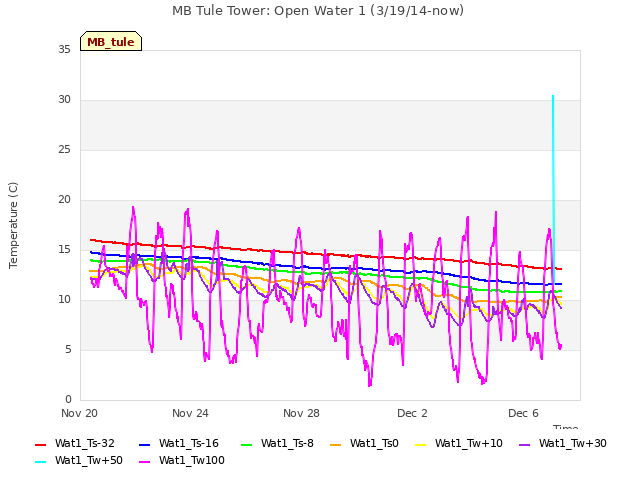640x480 pixels.
Task: Click the Wat1_Ts-8 legend label
Action: (x=287, y=443)
